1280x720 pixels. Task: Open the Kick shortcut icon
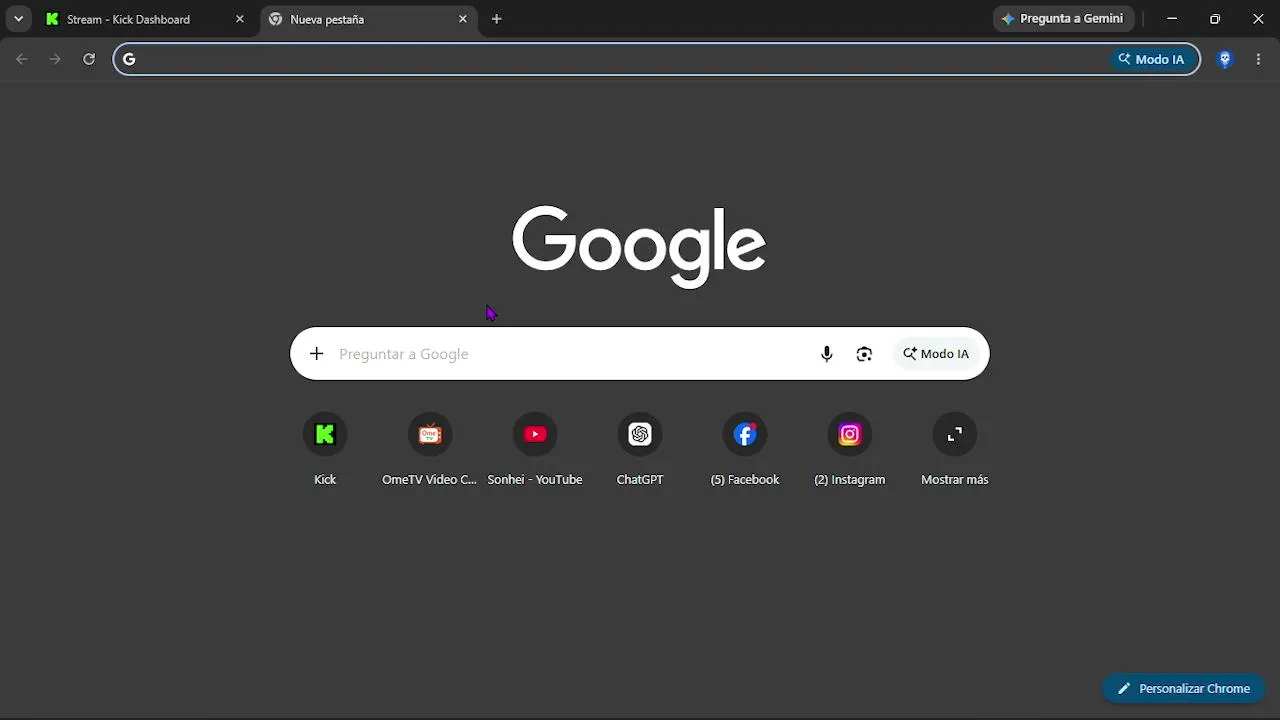pyautogui.click(x=325, y=434)
